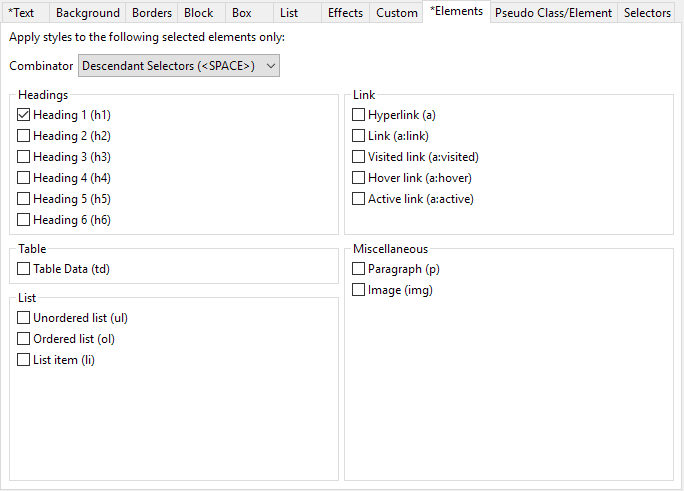The height and width of the screenshot is (491, 684).
Task: Open the Effects tab
Action: (x=345, y=13)
